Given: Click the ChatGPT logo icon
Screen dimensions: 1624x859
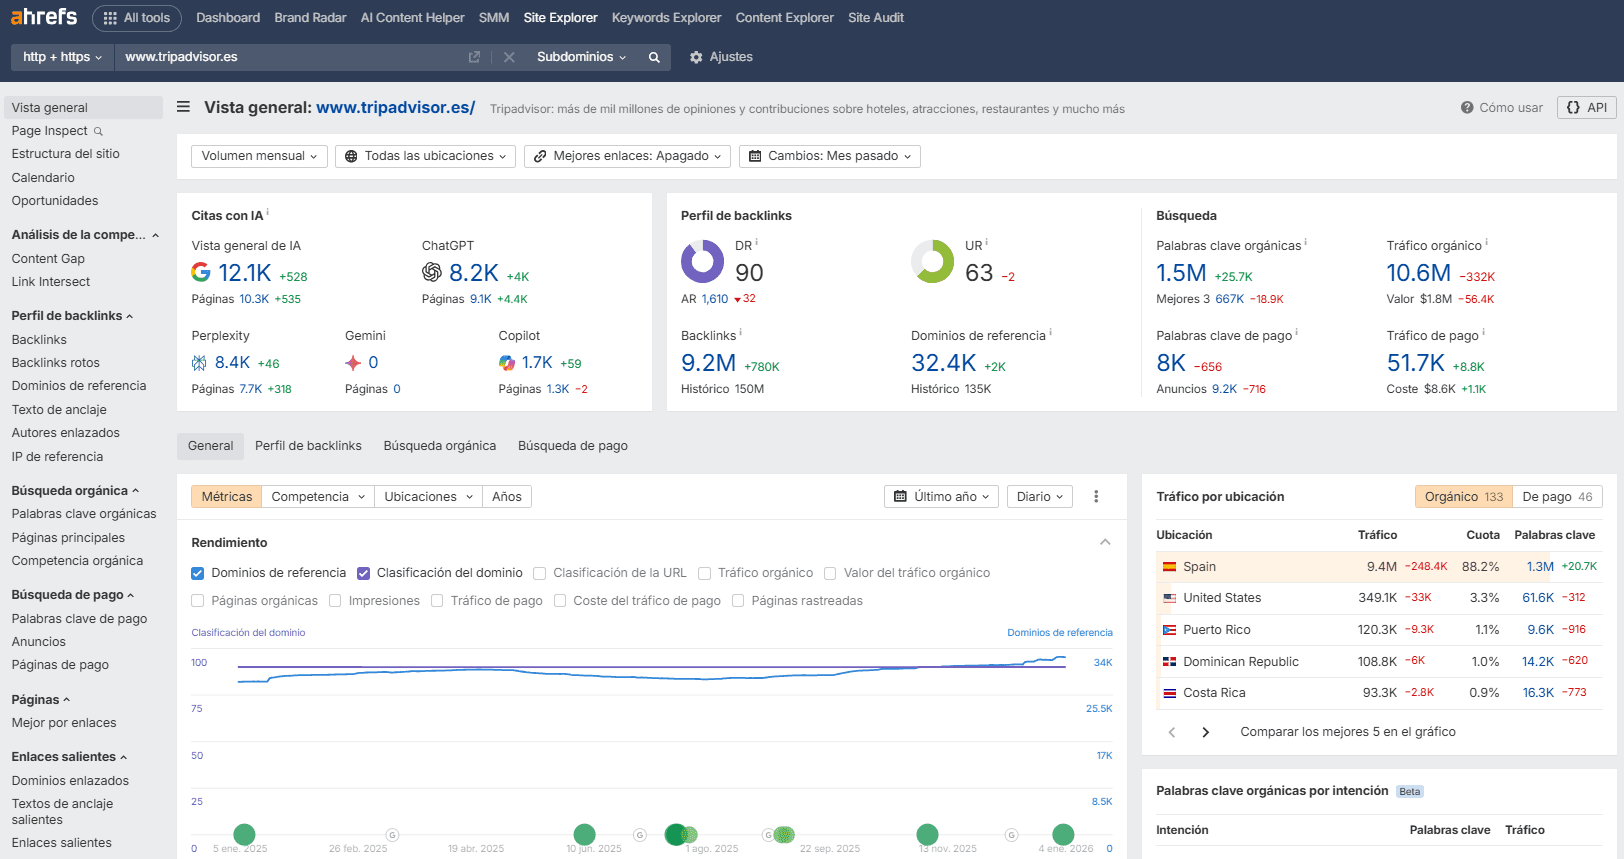Looking at the screenshot, I should (432, 272).
